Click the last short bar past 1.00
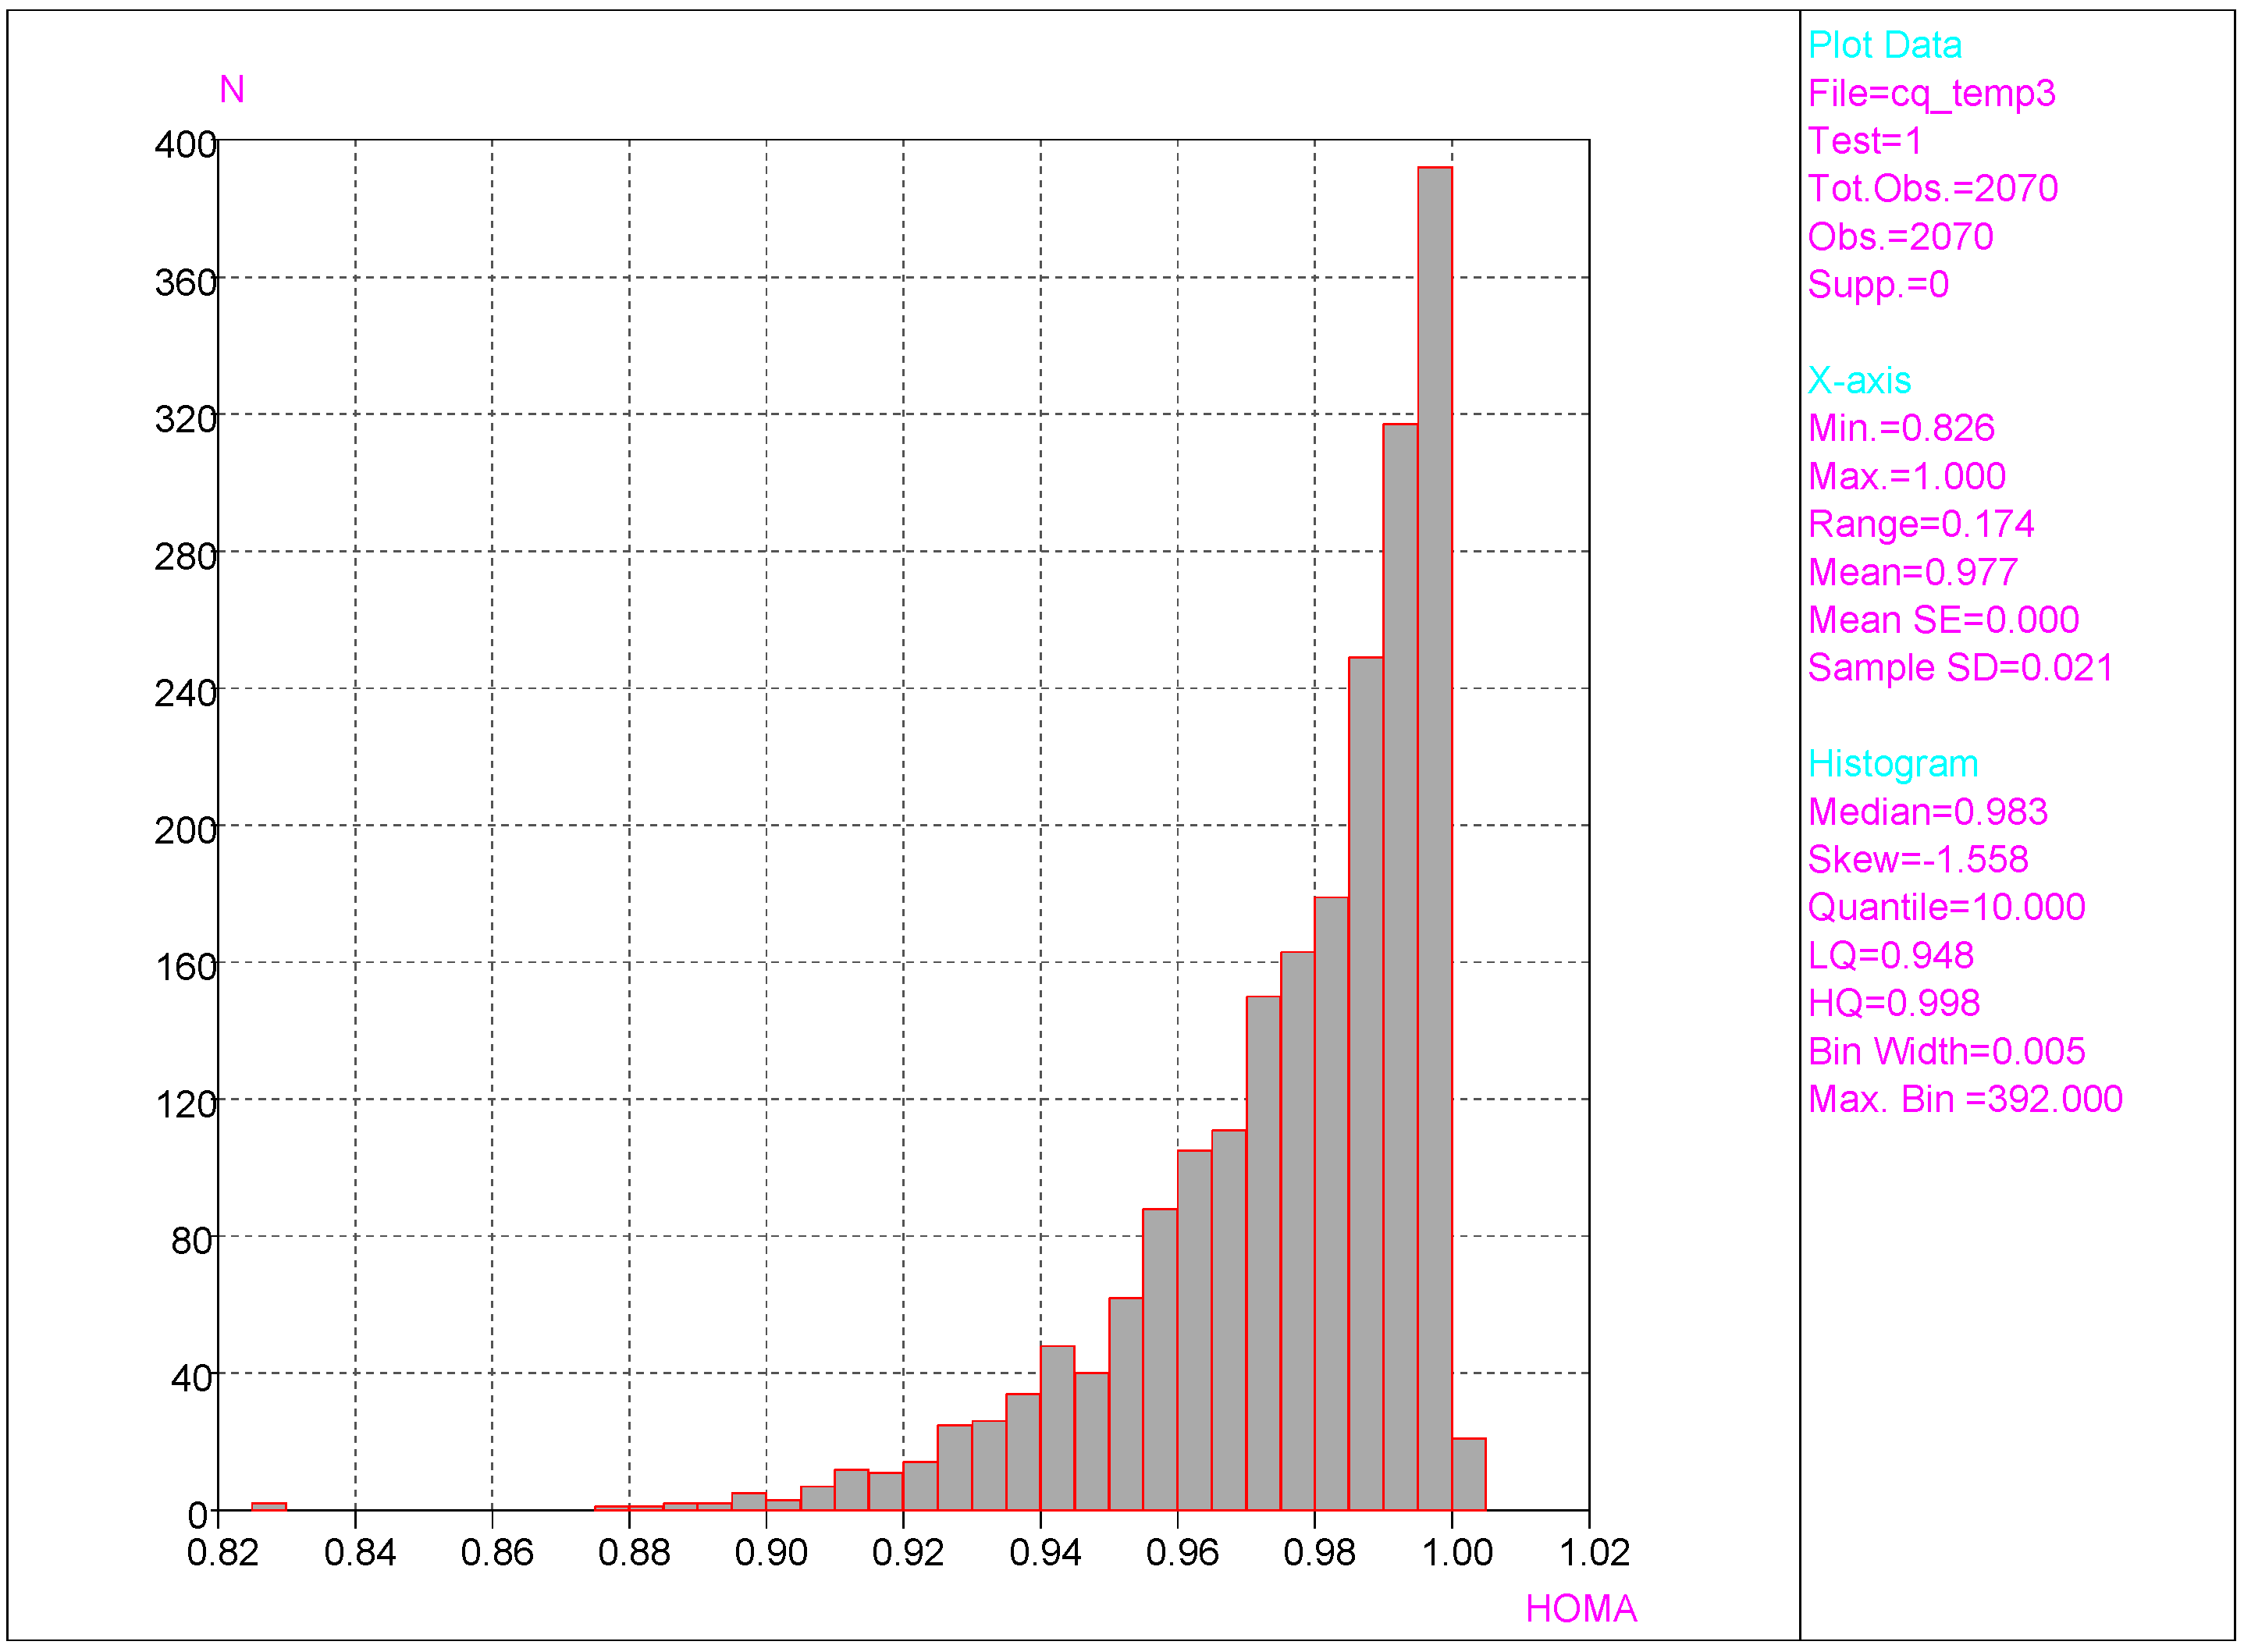2244x1652 pixels. coord(1468,1474)
